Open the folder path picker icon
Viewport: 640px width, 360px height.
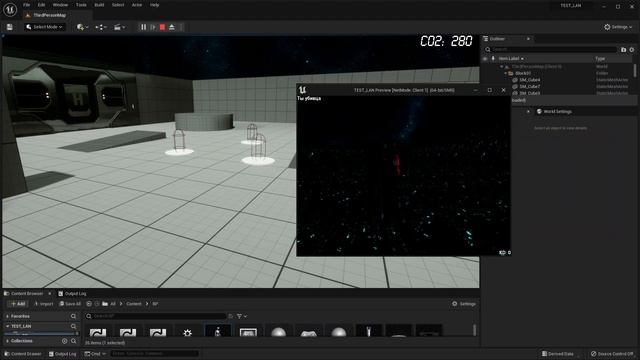coord(105,304)
